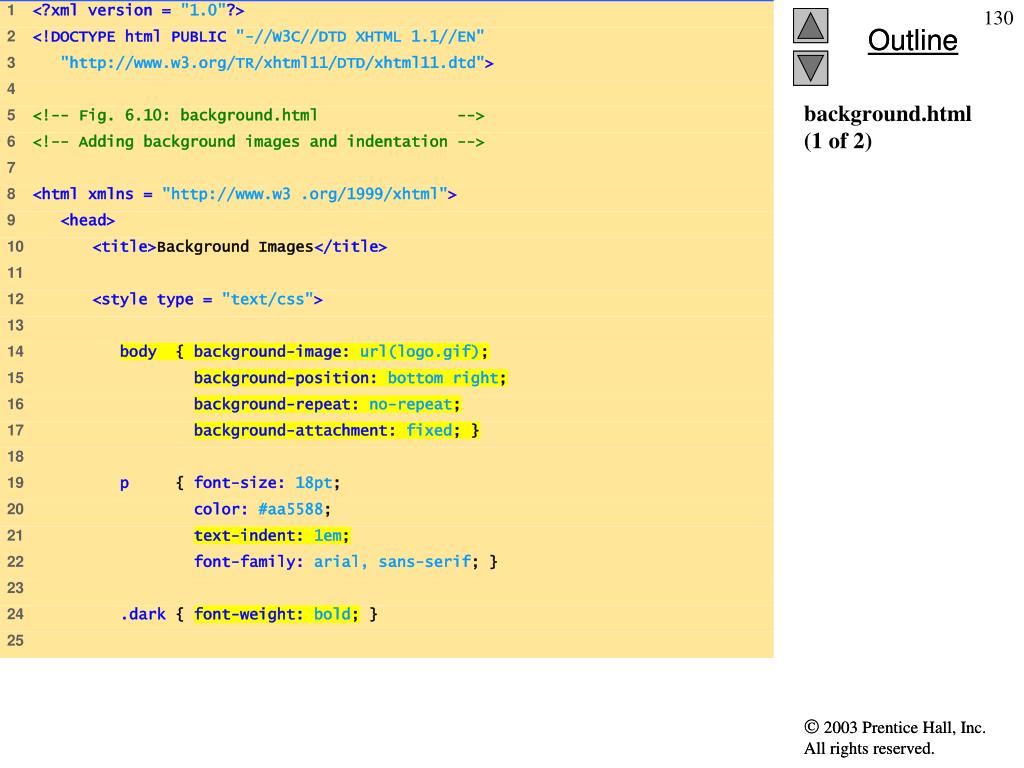The width and height of the screenshot is (1024, 768).
Task: Select background-position bottom right rule
Action: point(350,377)
